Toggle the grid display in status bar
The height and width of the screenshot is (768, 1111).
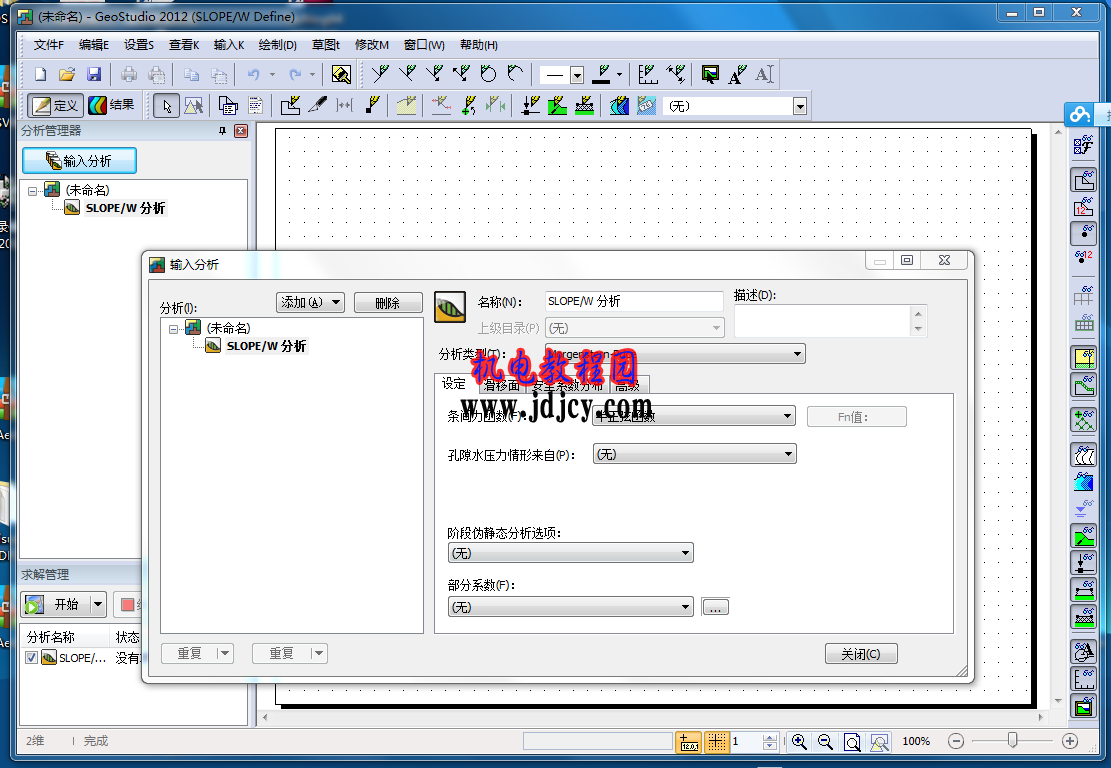click(717, 741)
